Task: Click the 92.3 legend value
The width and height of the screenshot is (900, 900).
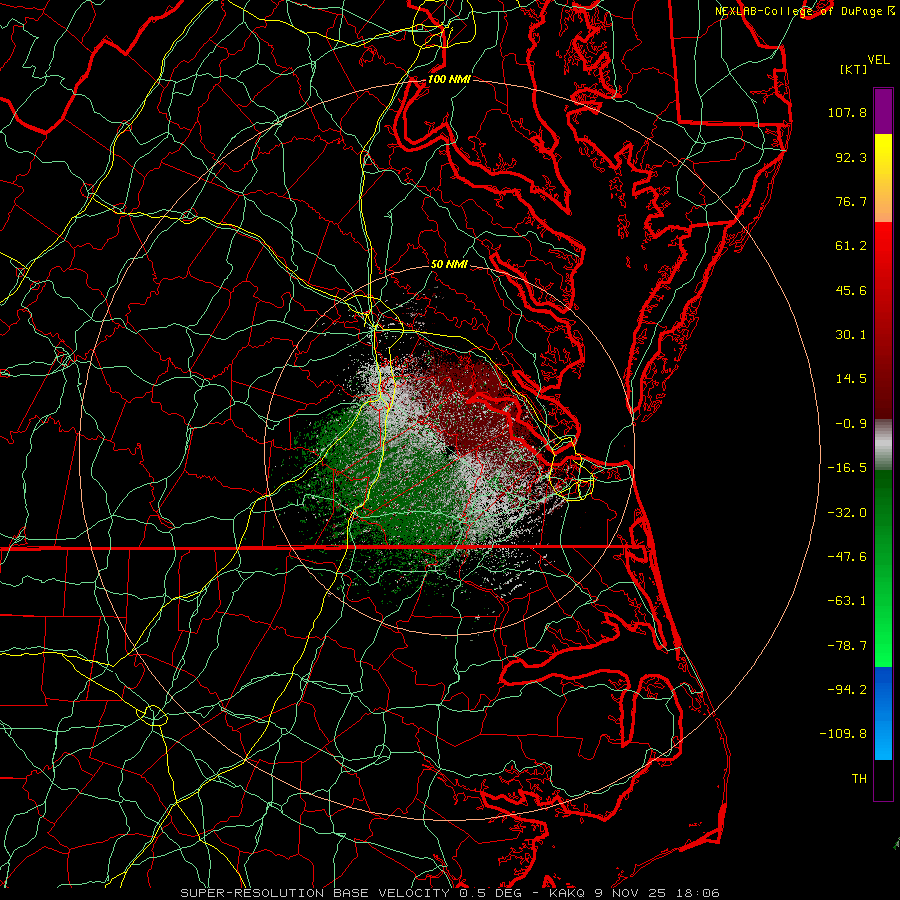Action: 851,157
